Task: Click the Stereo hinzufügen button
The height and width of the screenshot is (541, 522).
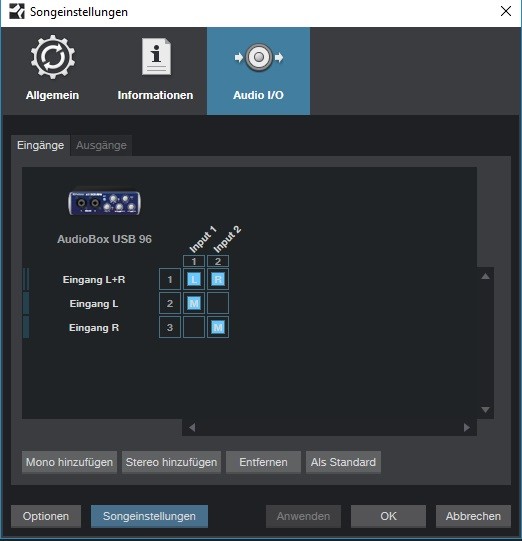Action: 171,462
